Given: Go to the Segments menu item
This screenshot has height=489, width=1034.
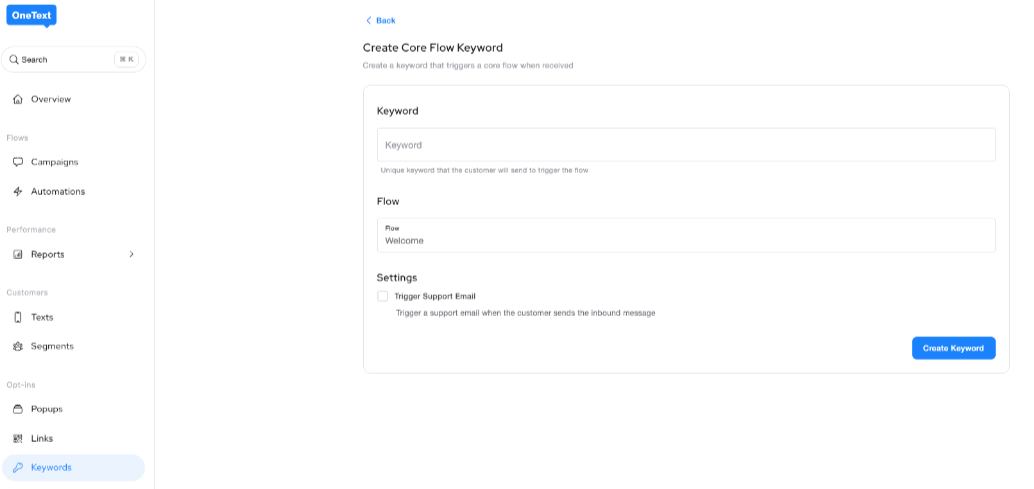Looking at the screenshot, I should tap(52, 346).
